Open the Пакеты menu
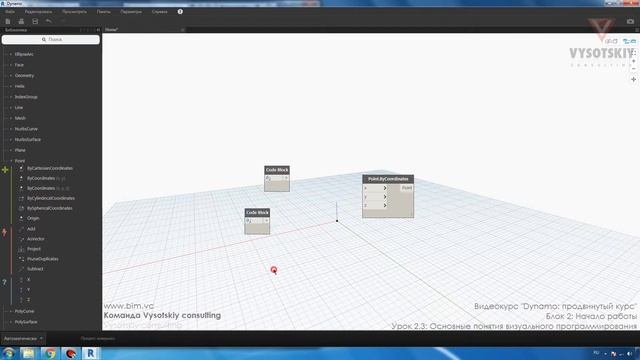 coord(104,12)
